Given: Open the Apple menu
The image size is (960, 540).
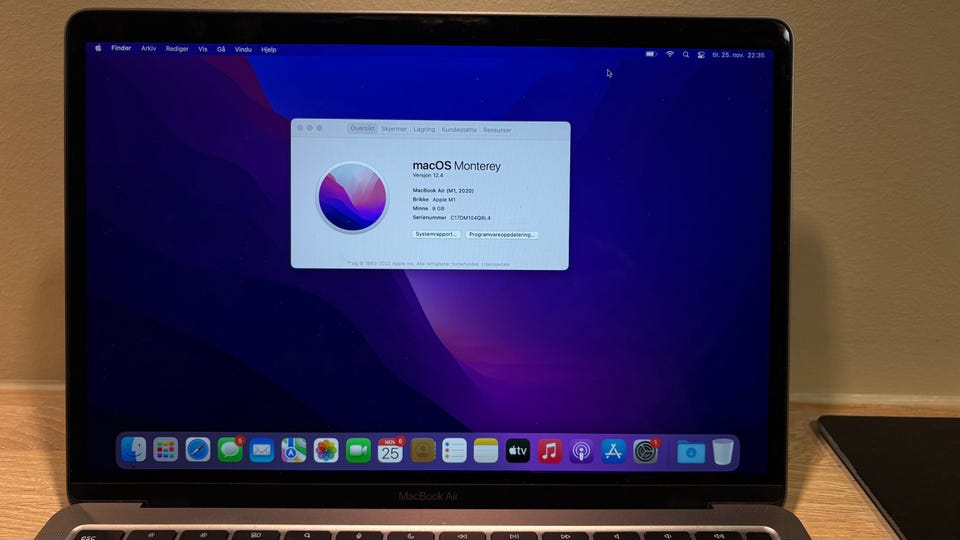Looking at the screenshot, I should 98,48.
